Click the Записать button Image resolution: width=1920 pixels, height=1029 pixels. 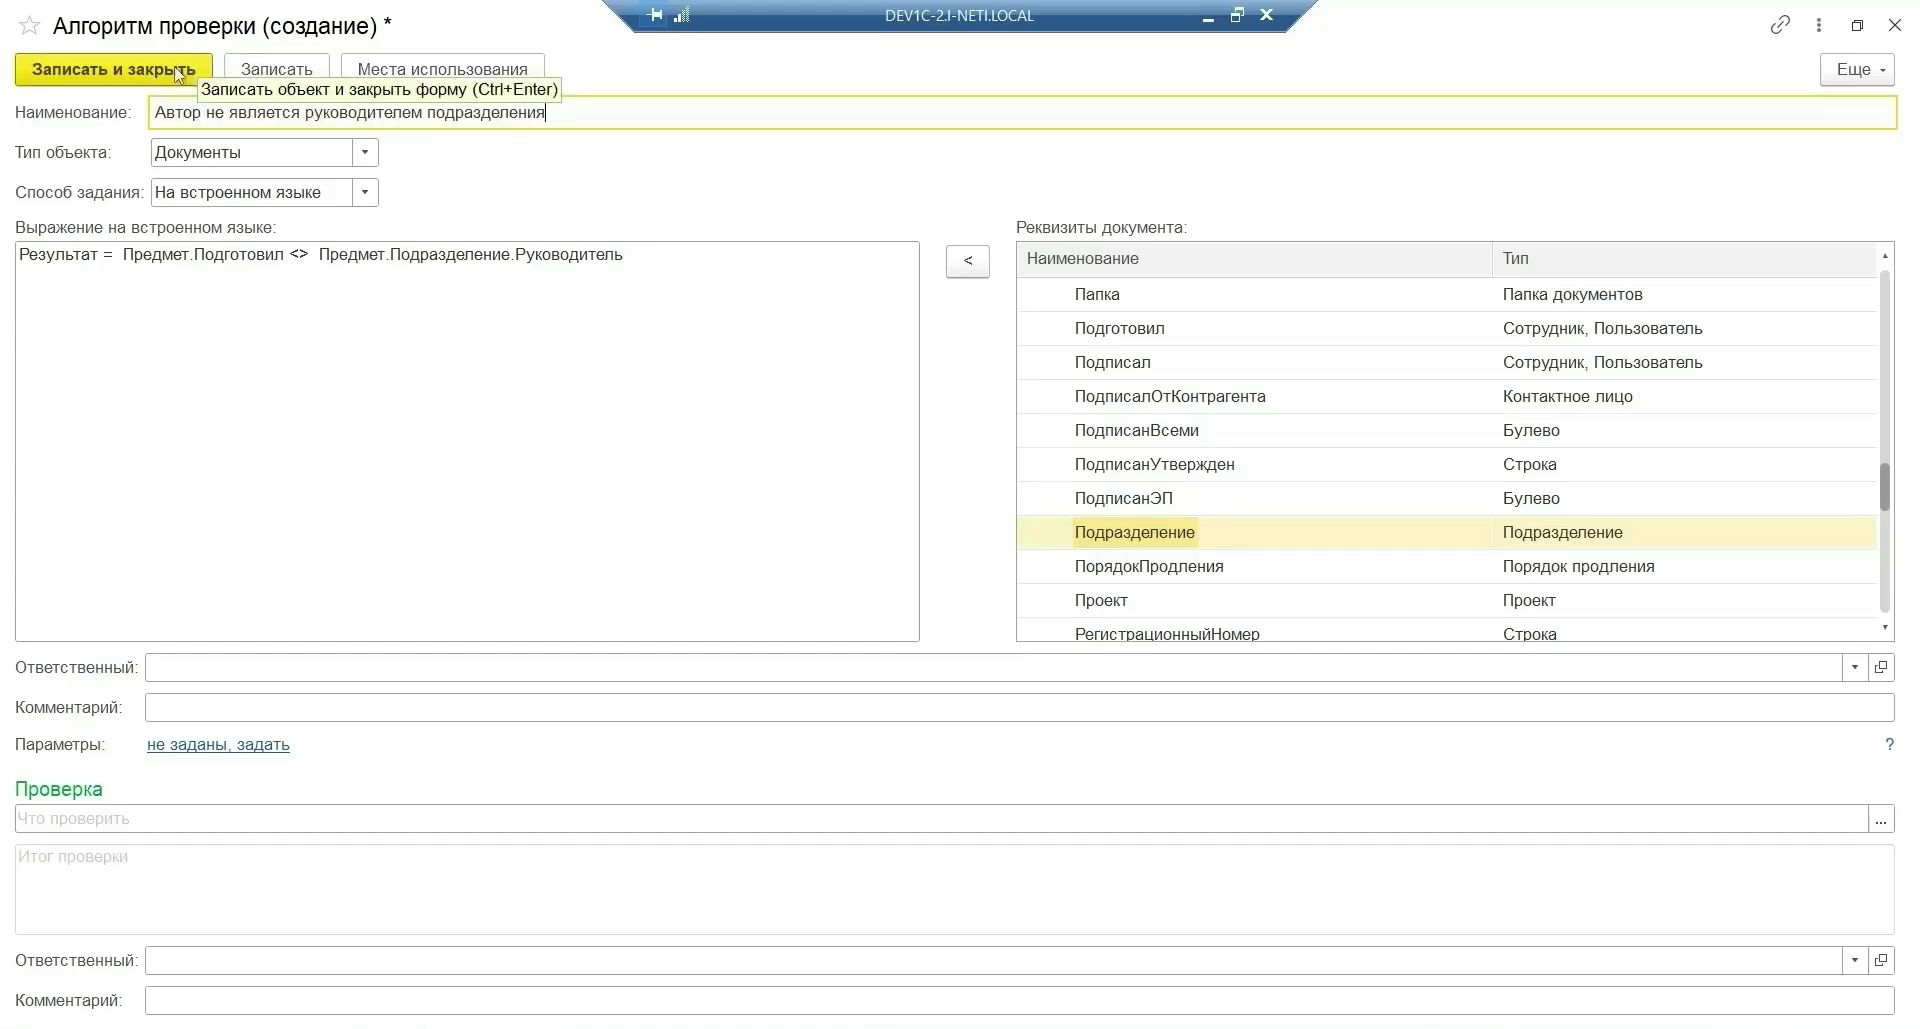[x=276, y=69]
